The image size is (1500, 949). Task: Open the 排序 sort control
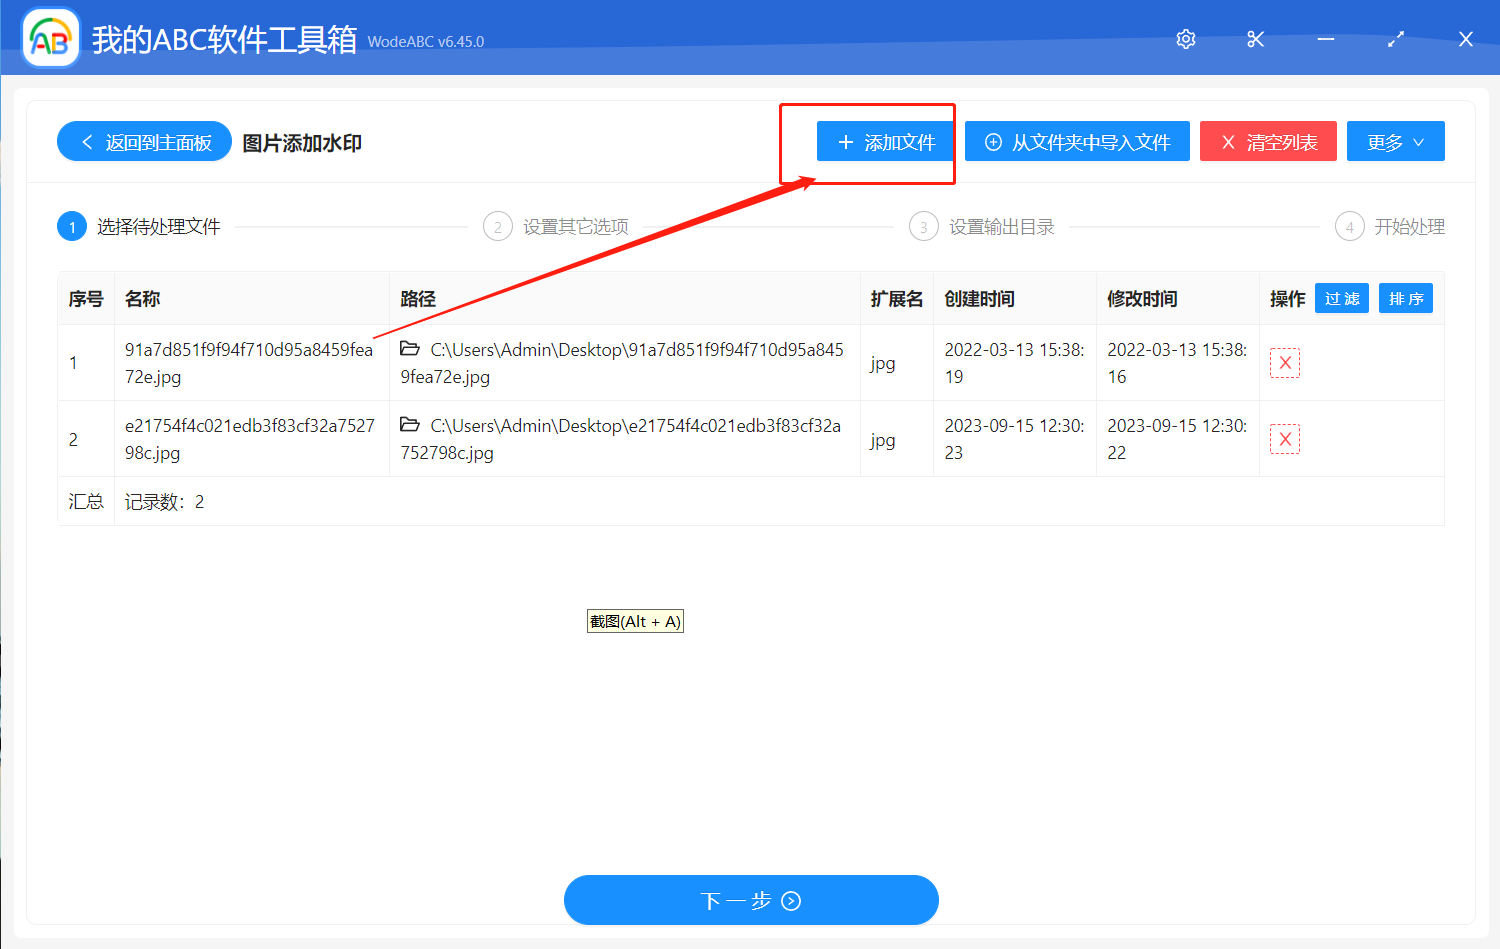1405,297
